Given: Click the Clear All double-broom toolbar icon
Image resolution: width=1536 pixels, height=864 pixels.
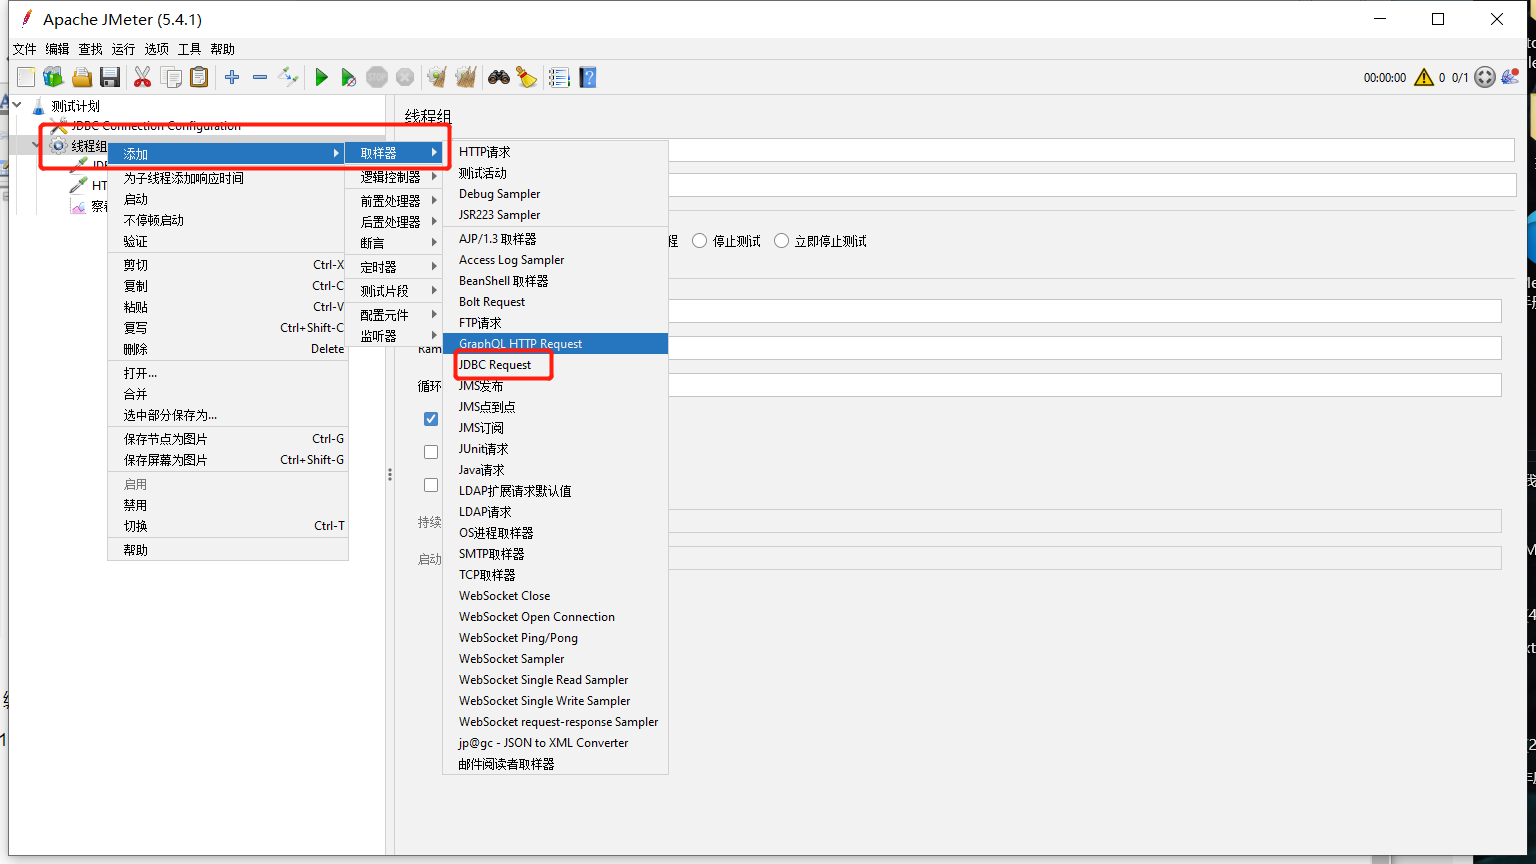Looking at the screenshot, I should (465, 77).
